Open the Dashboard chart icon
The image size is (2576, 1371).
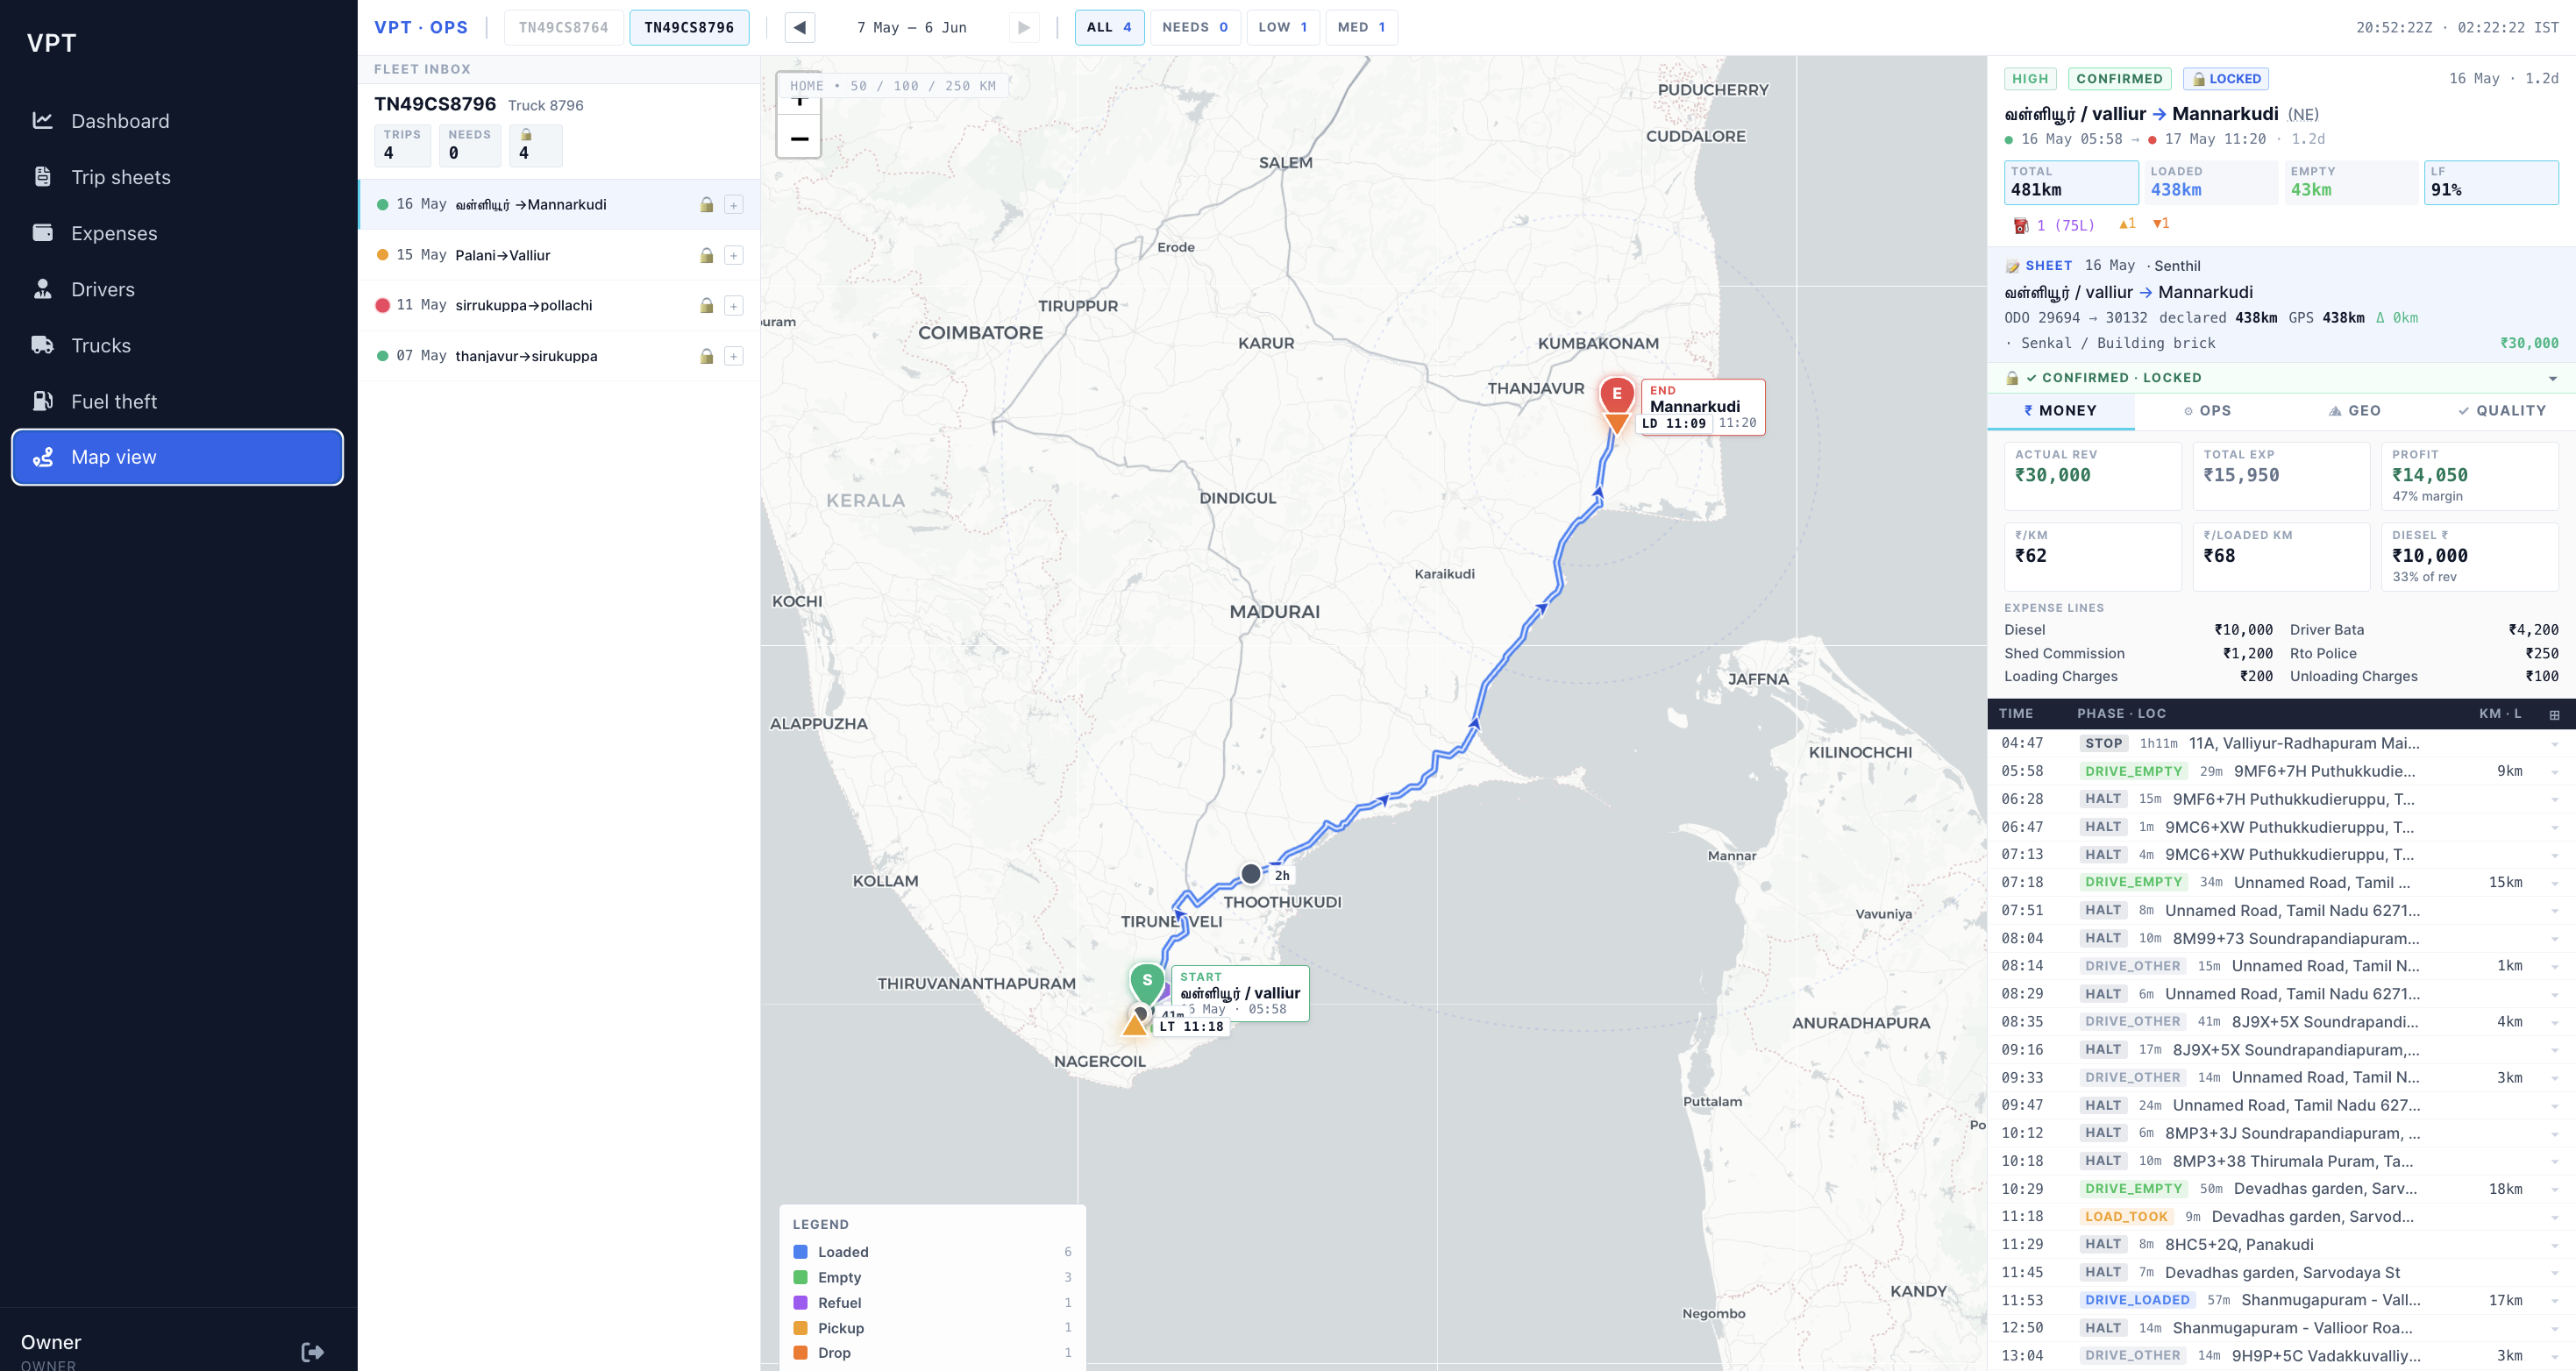[x=42, y=120]
